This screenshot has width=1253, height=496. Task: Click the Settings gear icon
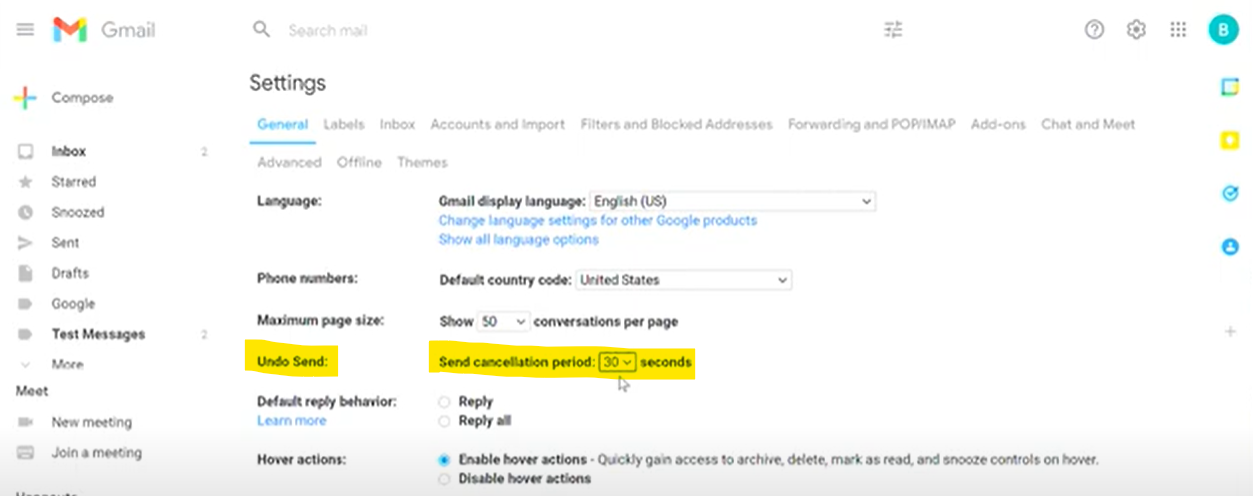pos(1136,30)
